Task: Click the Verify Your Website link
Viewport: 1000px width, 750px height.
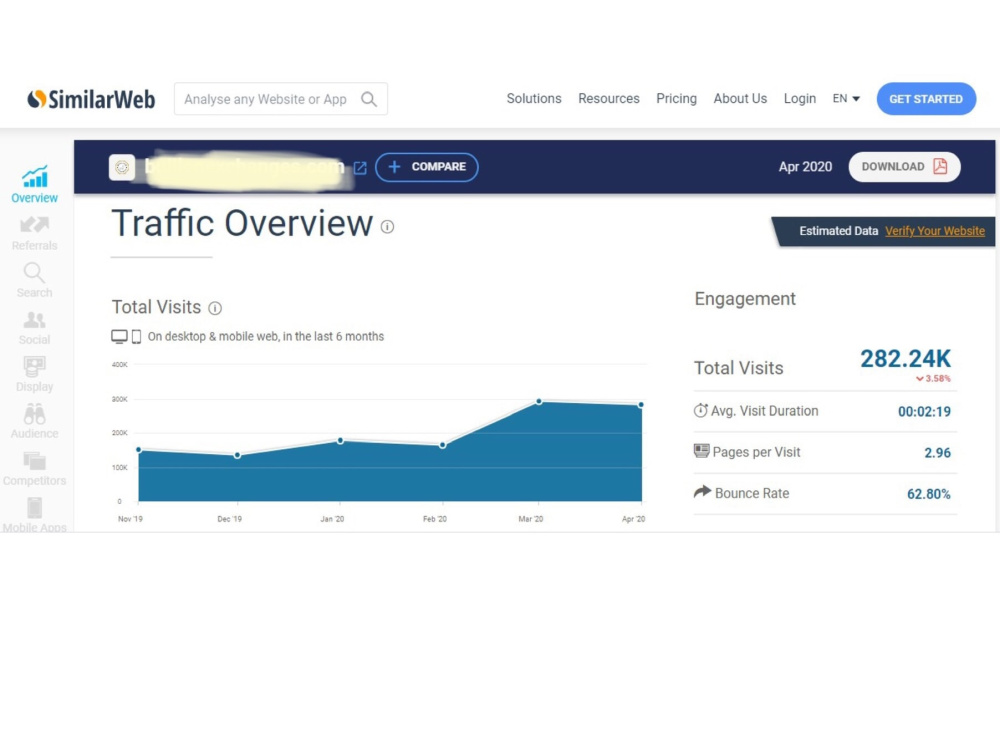Action: click(x=934, y=232)
